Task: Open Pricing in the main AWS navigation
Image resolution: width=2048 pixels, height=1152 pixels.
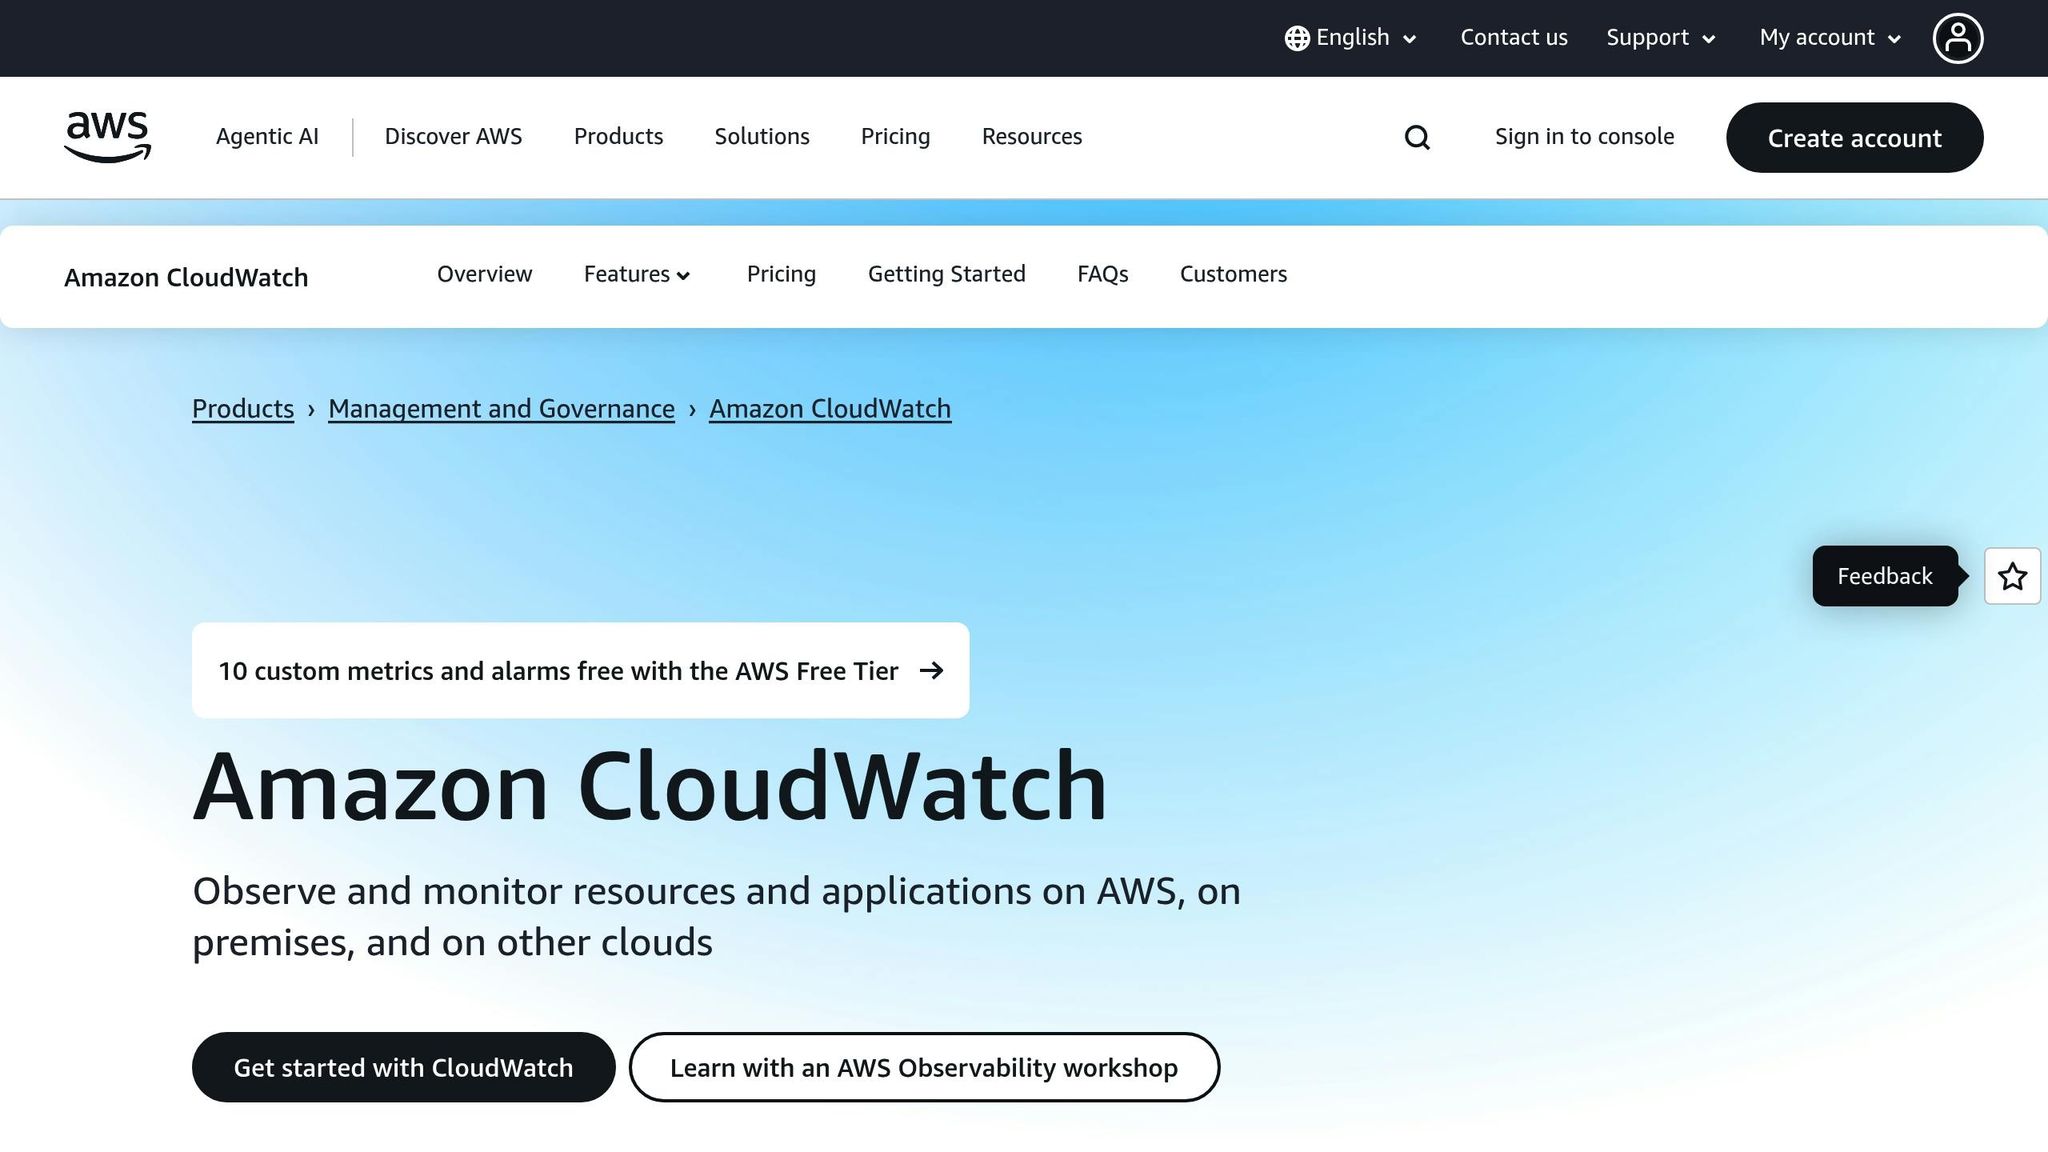Action: [x=895, y=136]
